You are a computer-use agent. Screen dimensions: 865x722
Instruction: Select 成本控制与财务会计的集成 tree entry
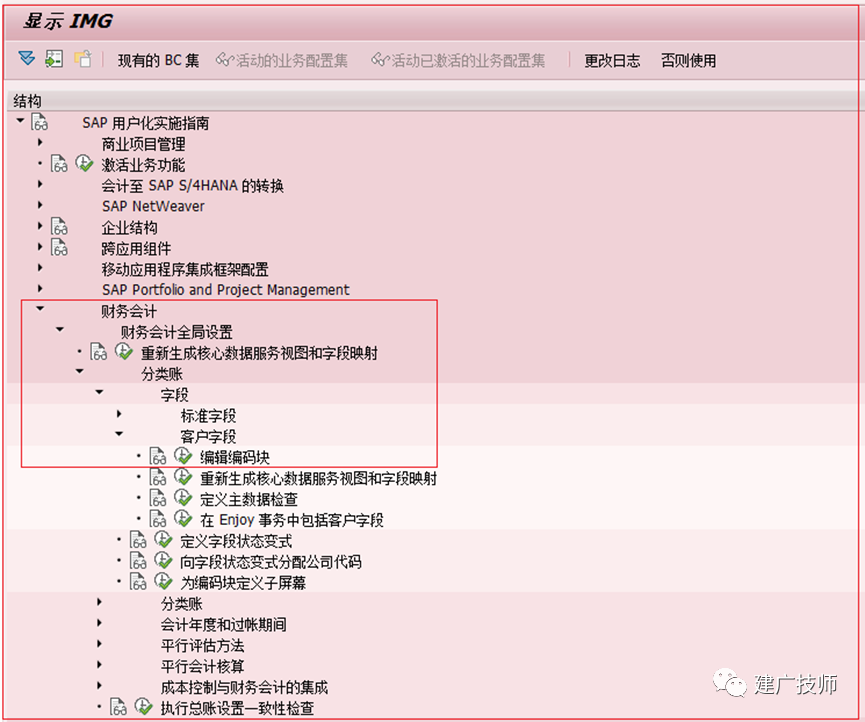point(244,687)
